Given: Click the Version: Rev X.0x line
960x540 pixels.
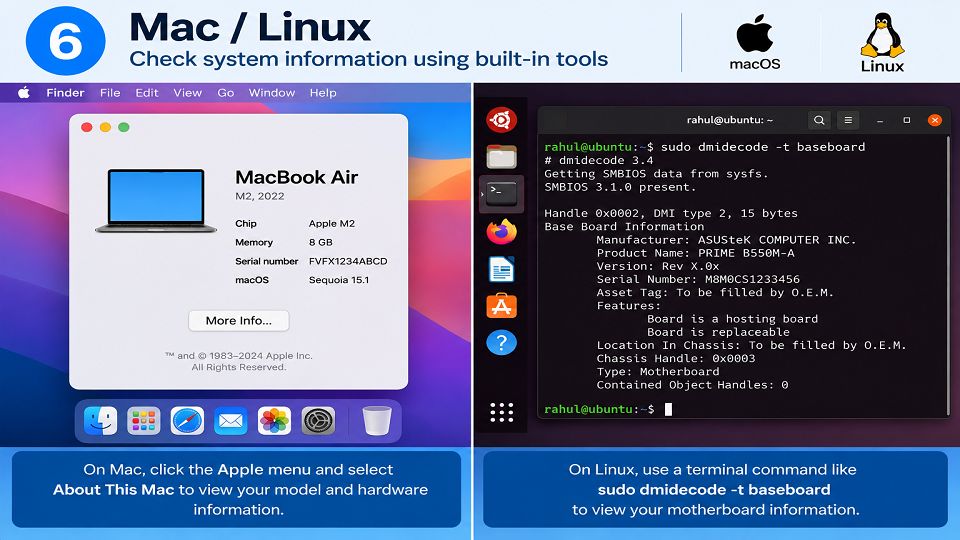Looking at the screenshot, I should coord(658,266).
